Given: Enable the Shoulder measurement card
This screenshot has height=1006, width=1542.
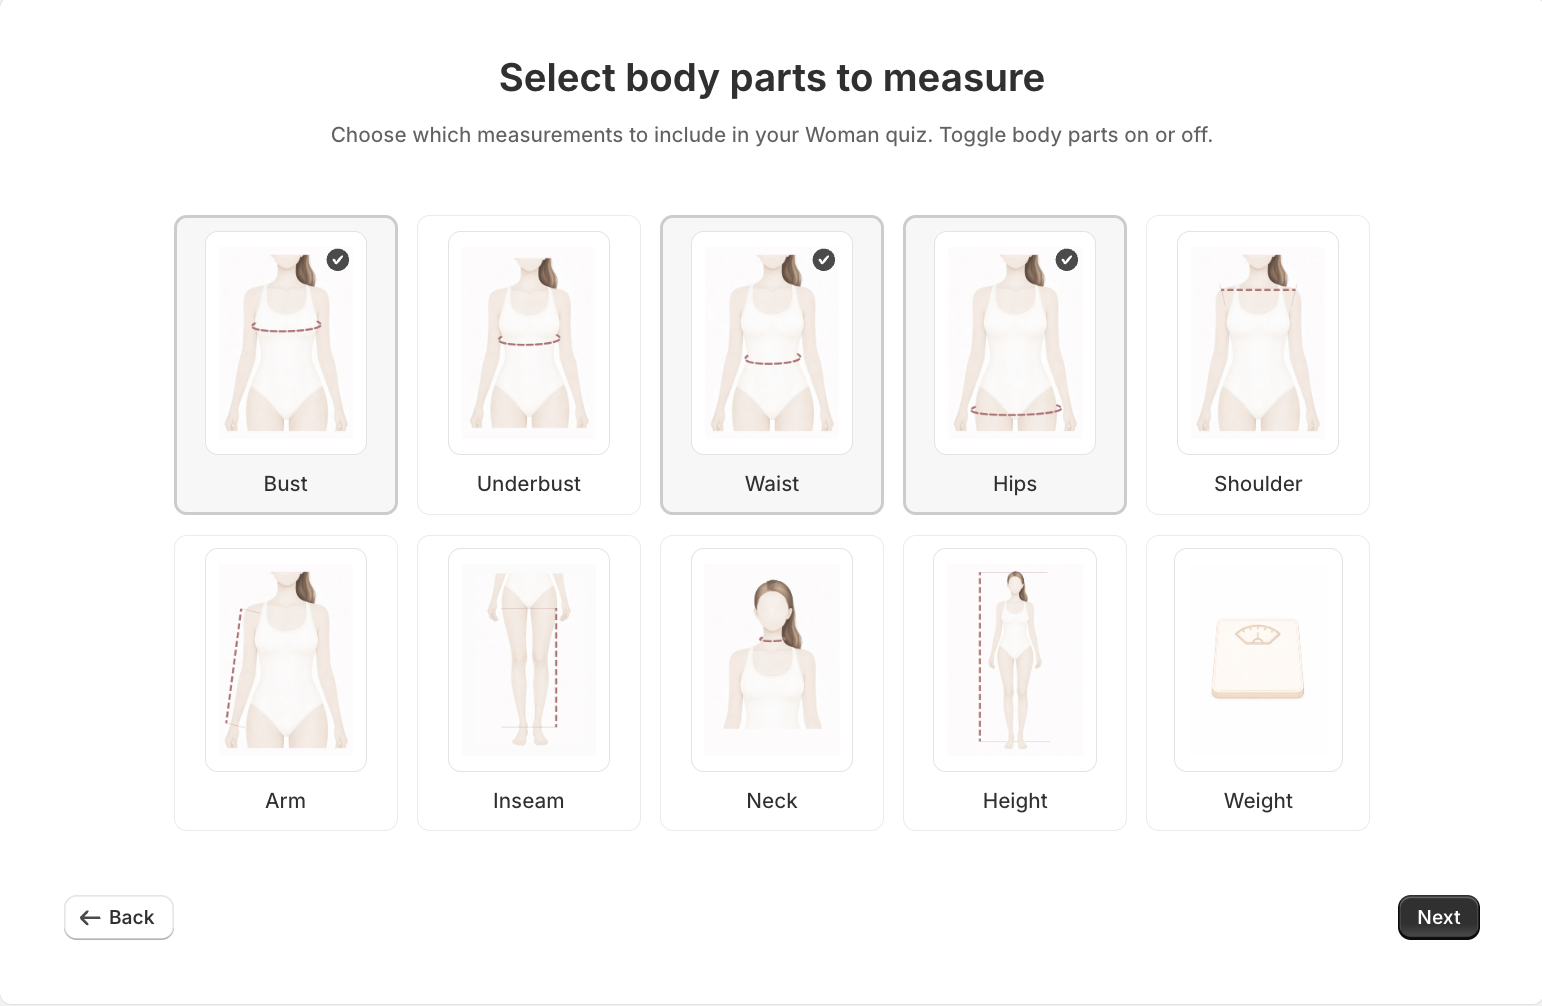Looking at the screenshot, I should click(x=1257, y=365).
